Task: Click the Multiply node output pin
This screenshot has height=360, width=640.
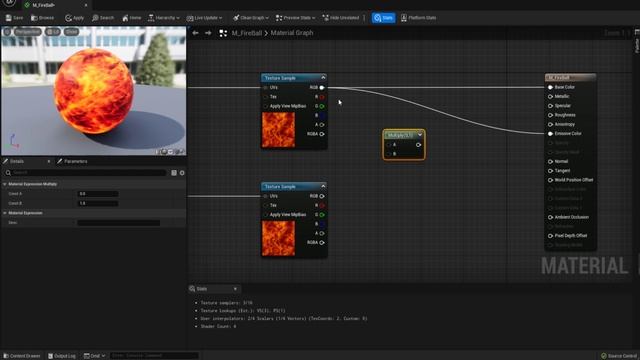Action: tap(418, 145)
